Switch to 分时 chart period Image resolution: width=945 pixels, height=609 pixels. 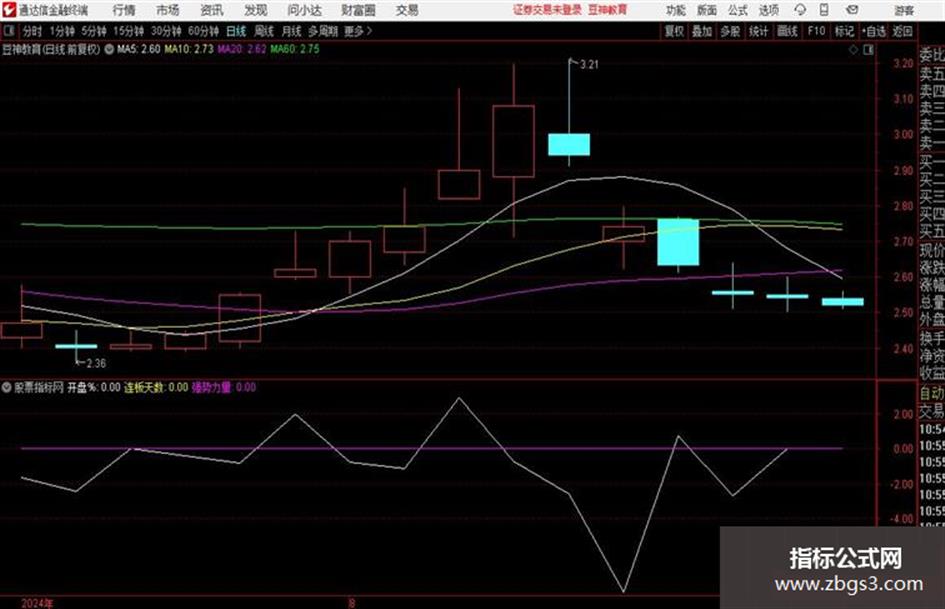33,31
